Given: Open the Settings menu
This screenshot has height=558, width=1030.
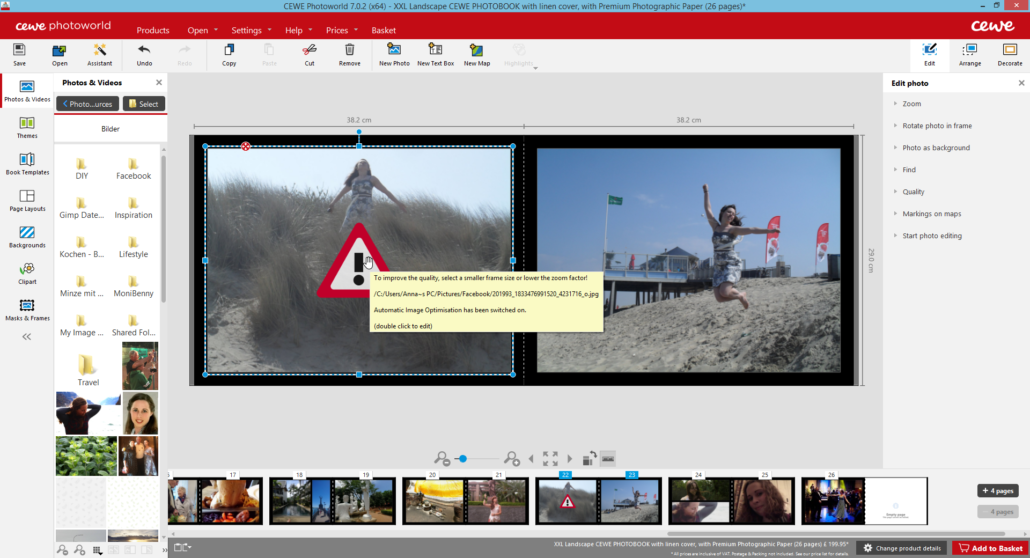Looking at the screenshot, I should click(x=251, y=30).
